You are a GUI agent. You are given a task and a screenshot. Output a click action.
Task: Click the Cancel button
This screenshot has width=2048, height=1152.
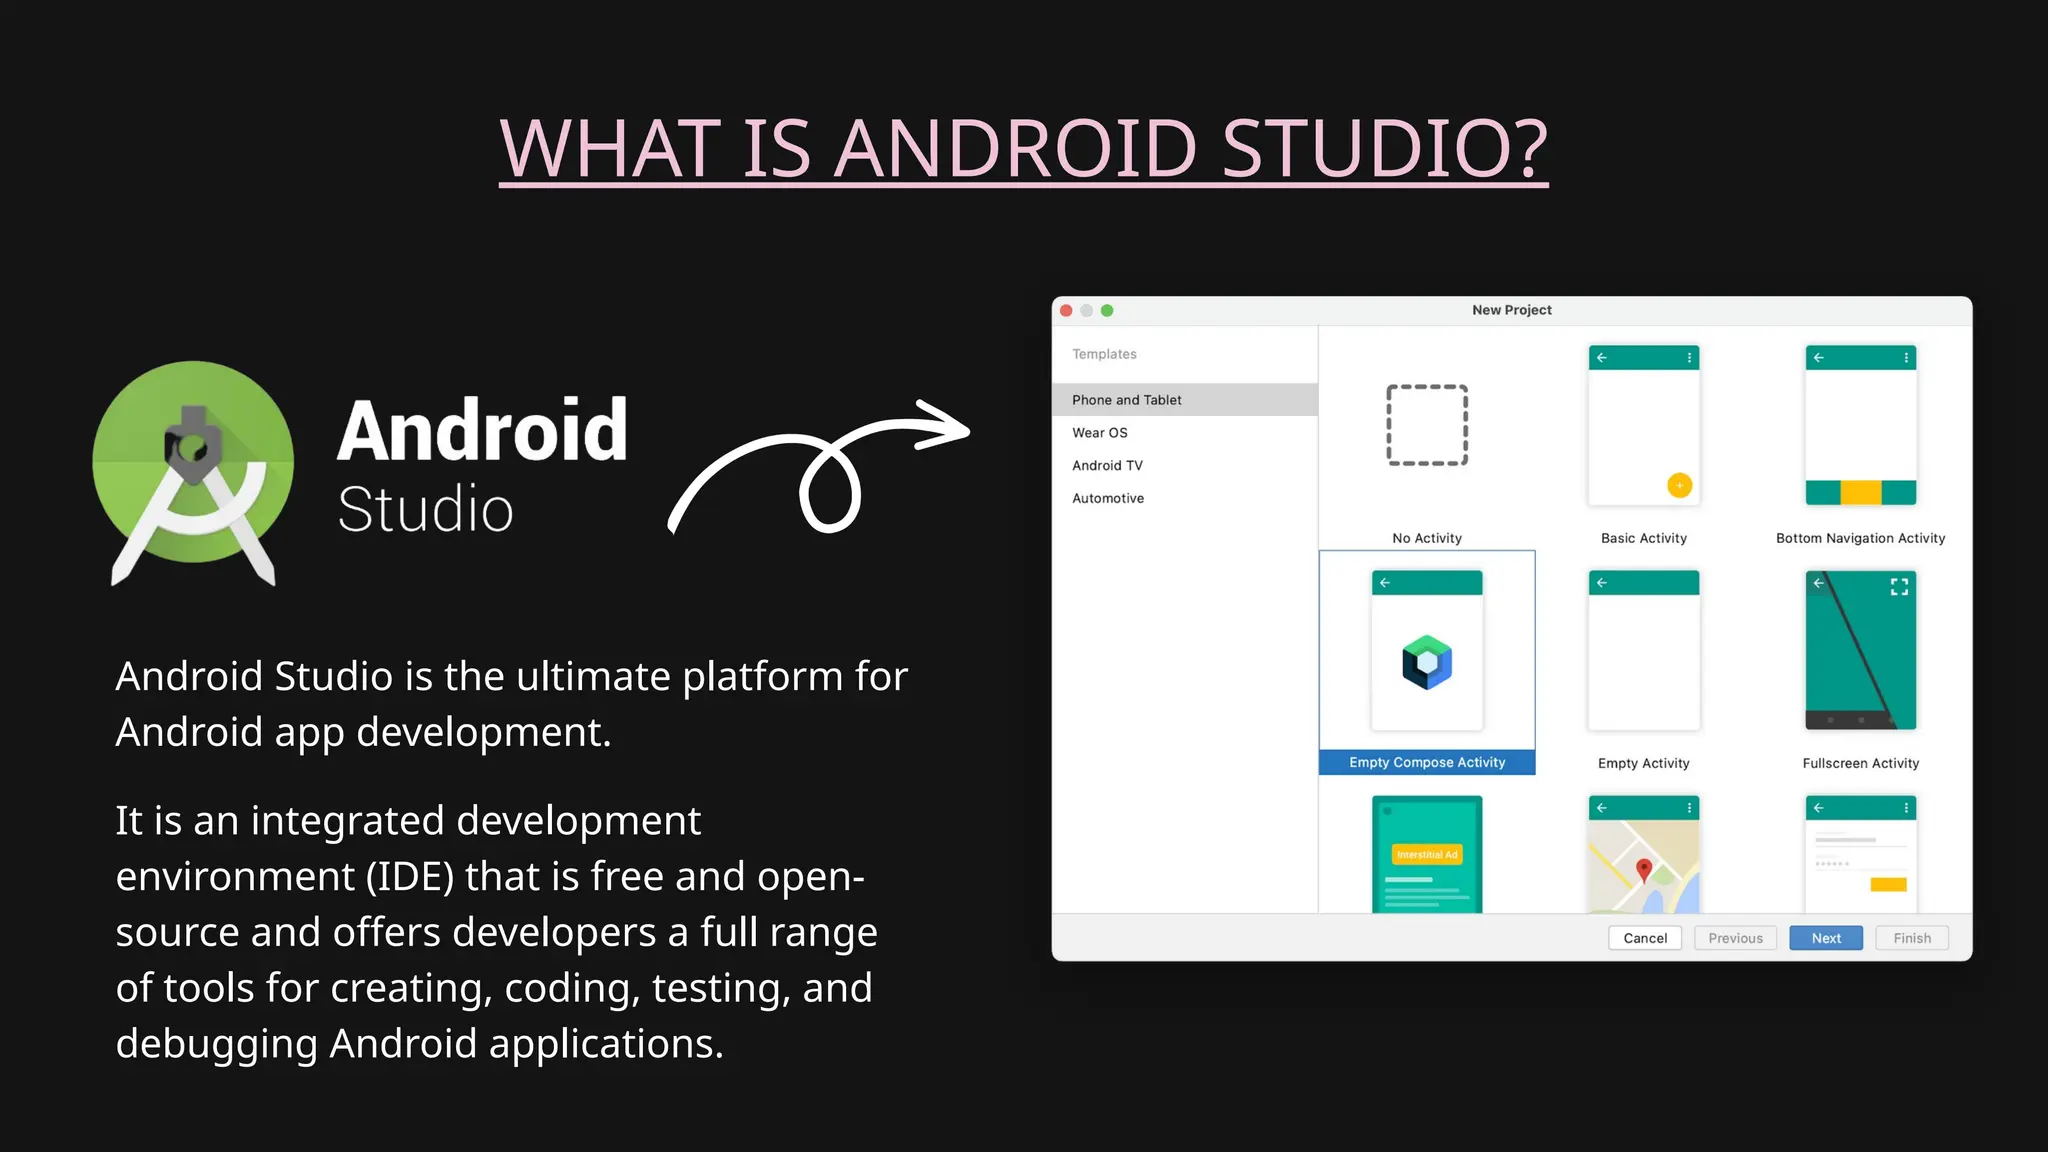click(1645, 938)
